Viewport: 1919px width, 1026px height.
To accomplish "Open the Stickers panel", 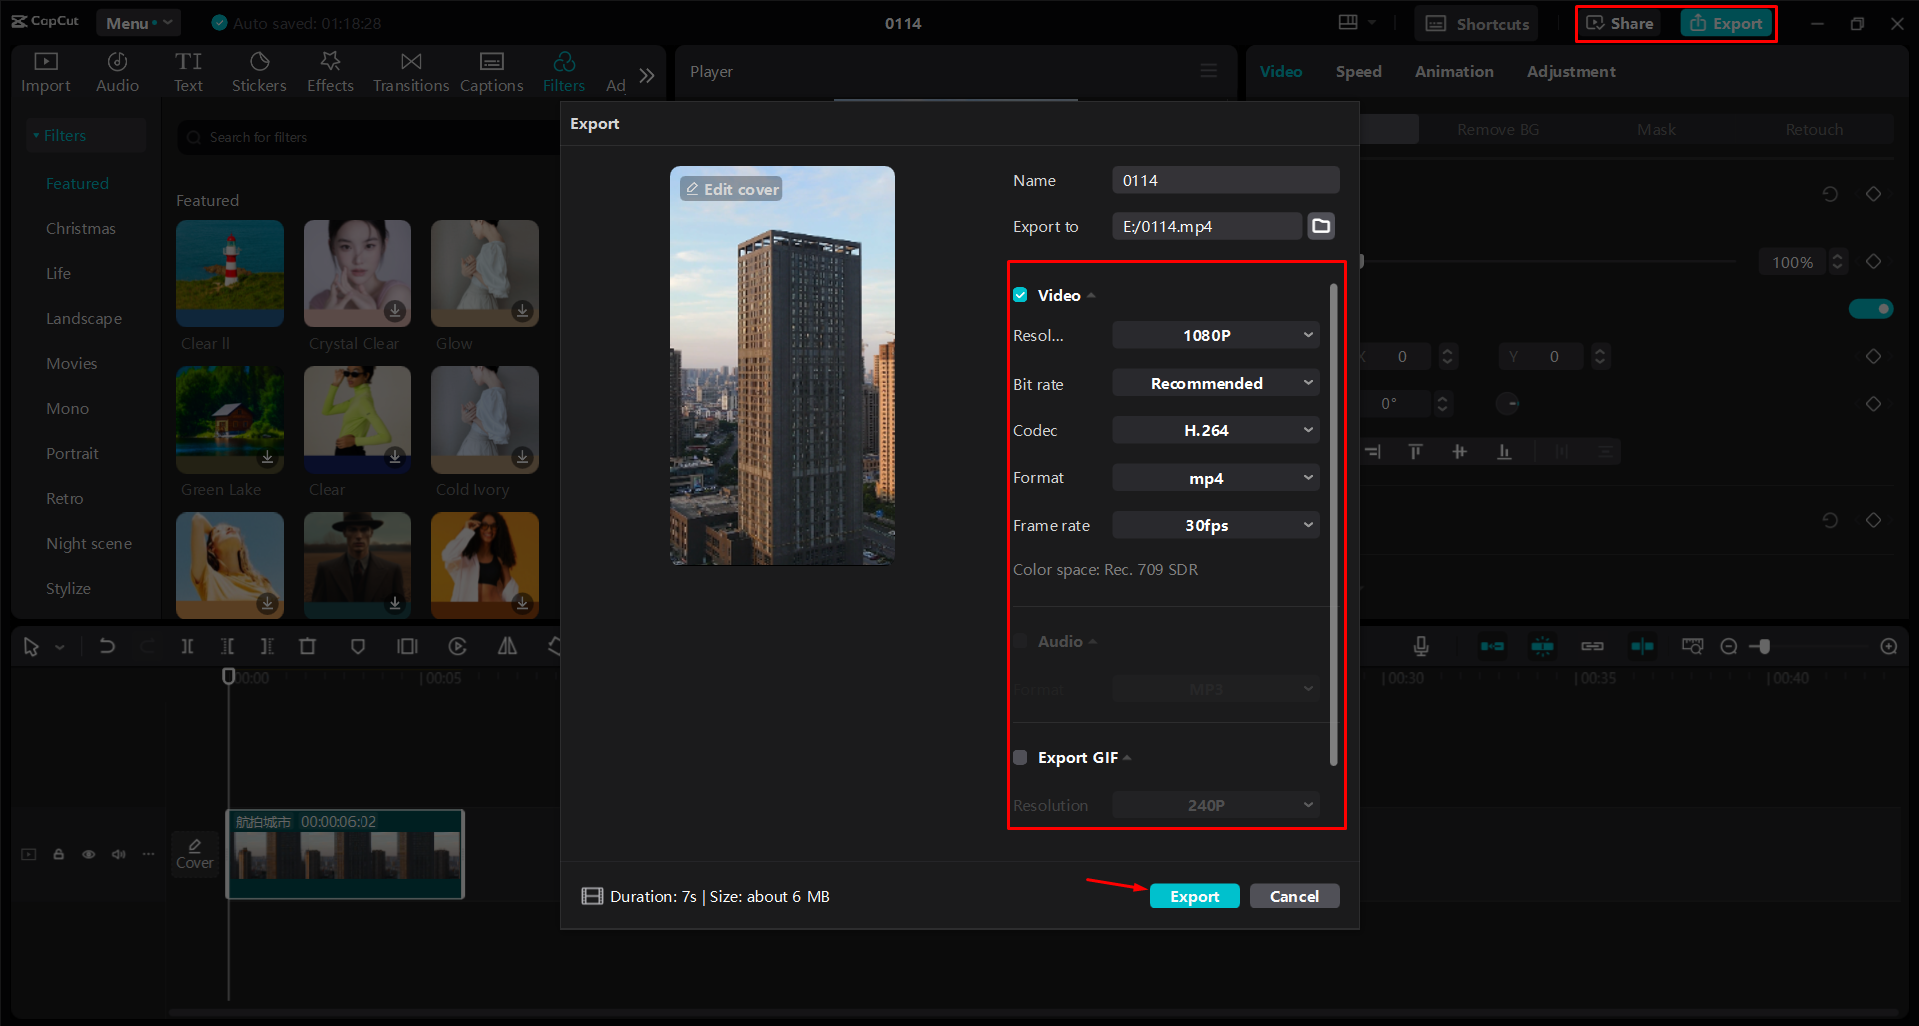I will click(258, 70).
